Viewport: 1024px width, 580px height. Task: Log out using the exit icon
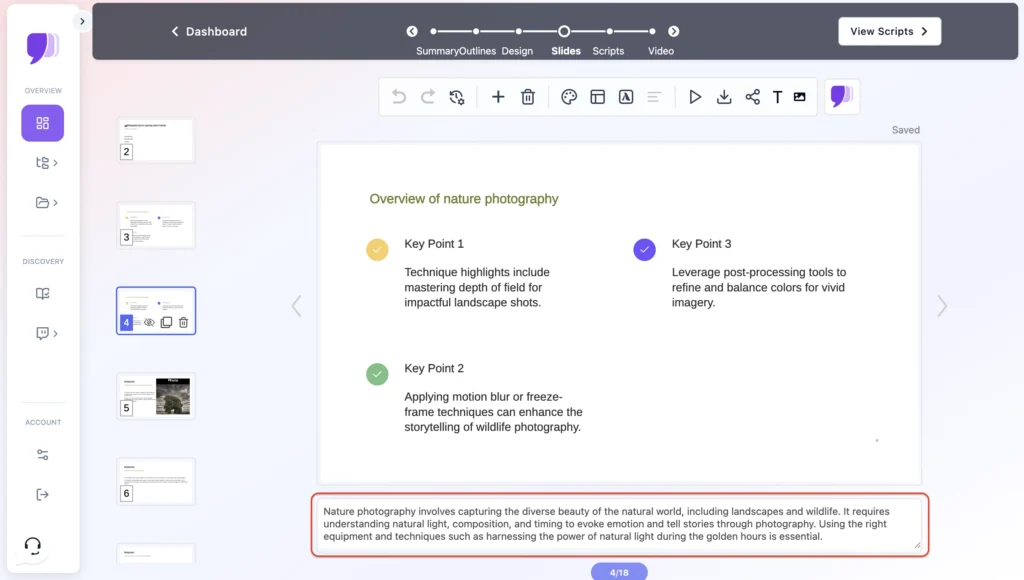(42, 494)
